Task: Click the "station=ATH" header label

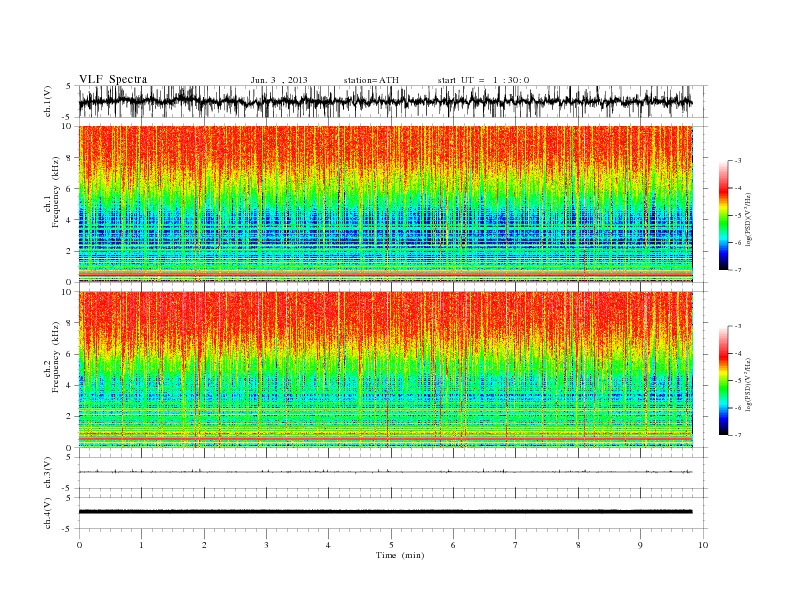Action: point(371,80)
